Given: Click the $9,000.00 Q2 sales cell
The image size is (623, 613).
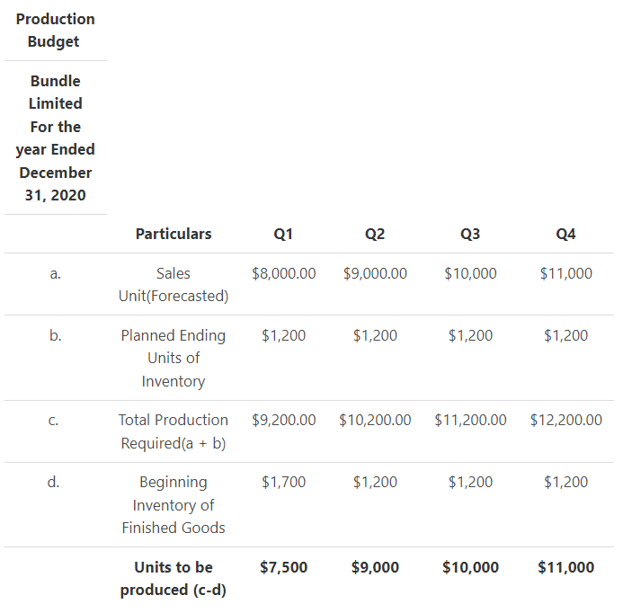Looking at the screenshot, I should coord(375,273).
